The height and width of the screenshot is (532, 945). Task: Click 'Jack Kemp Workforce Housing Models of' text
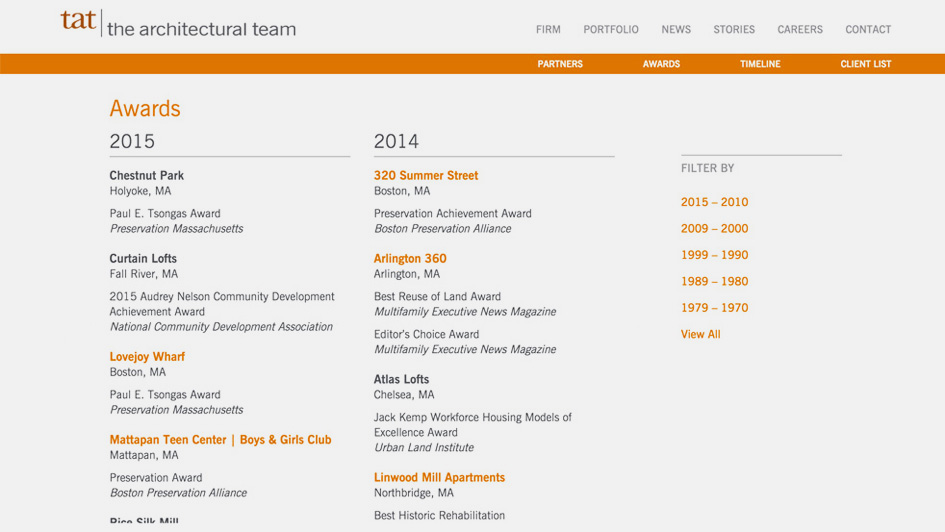(472, 418)
